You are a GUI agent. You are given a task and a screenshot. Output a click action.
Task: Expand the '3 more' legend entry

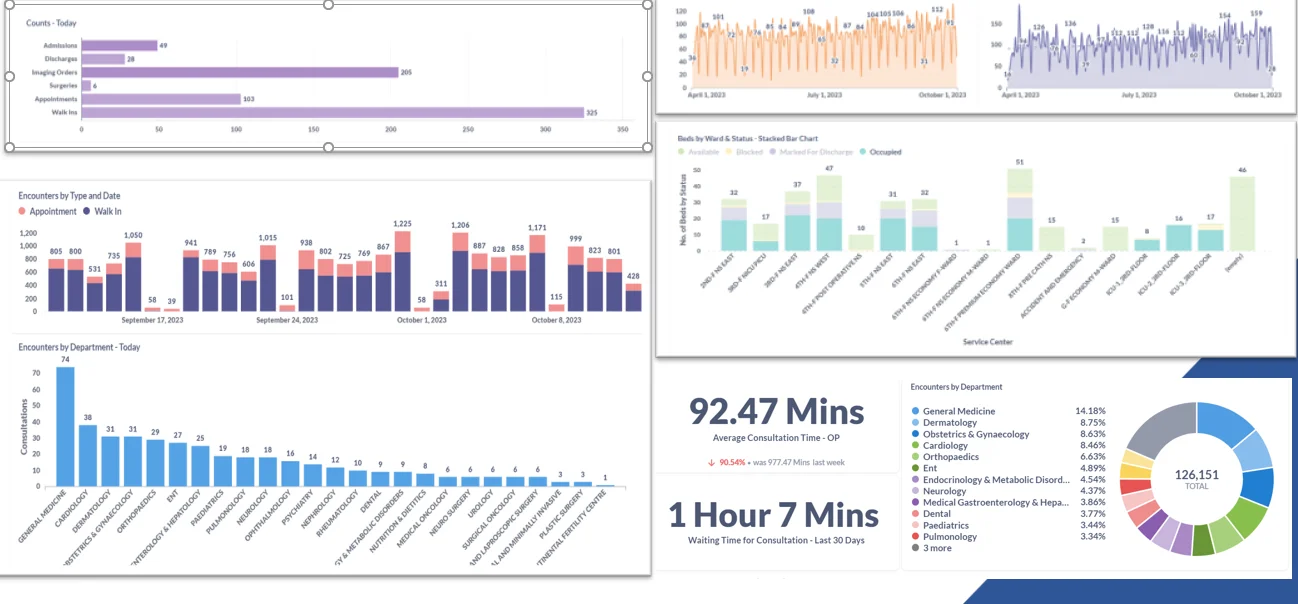931,548
